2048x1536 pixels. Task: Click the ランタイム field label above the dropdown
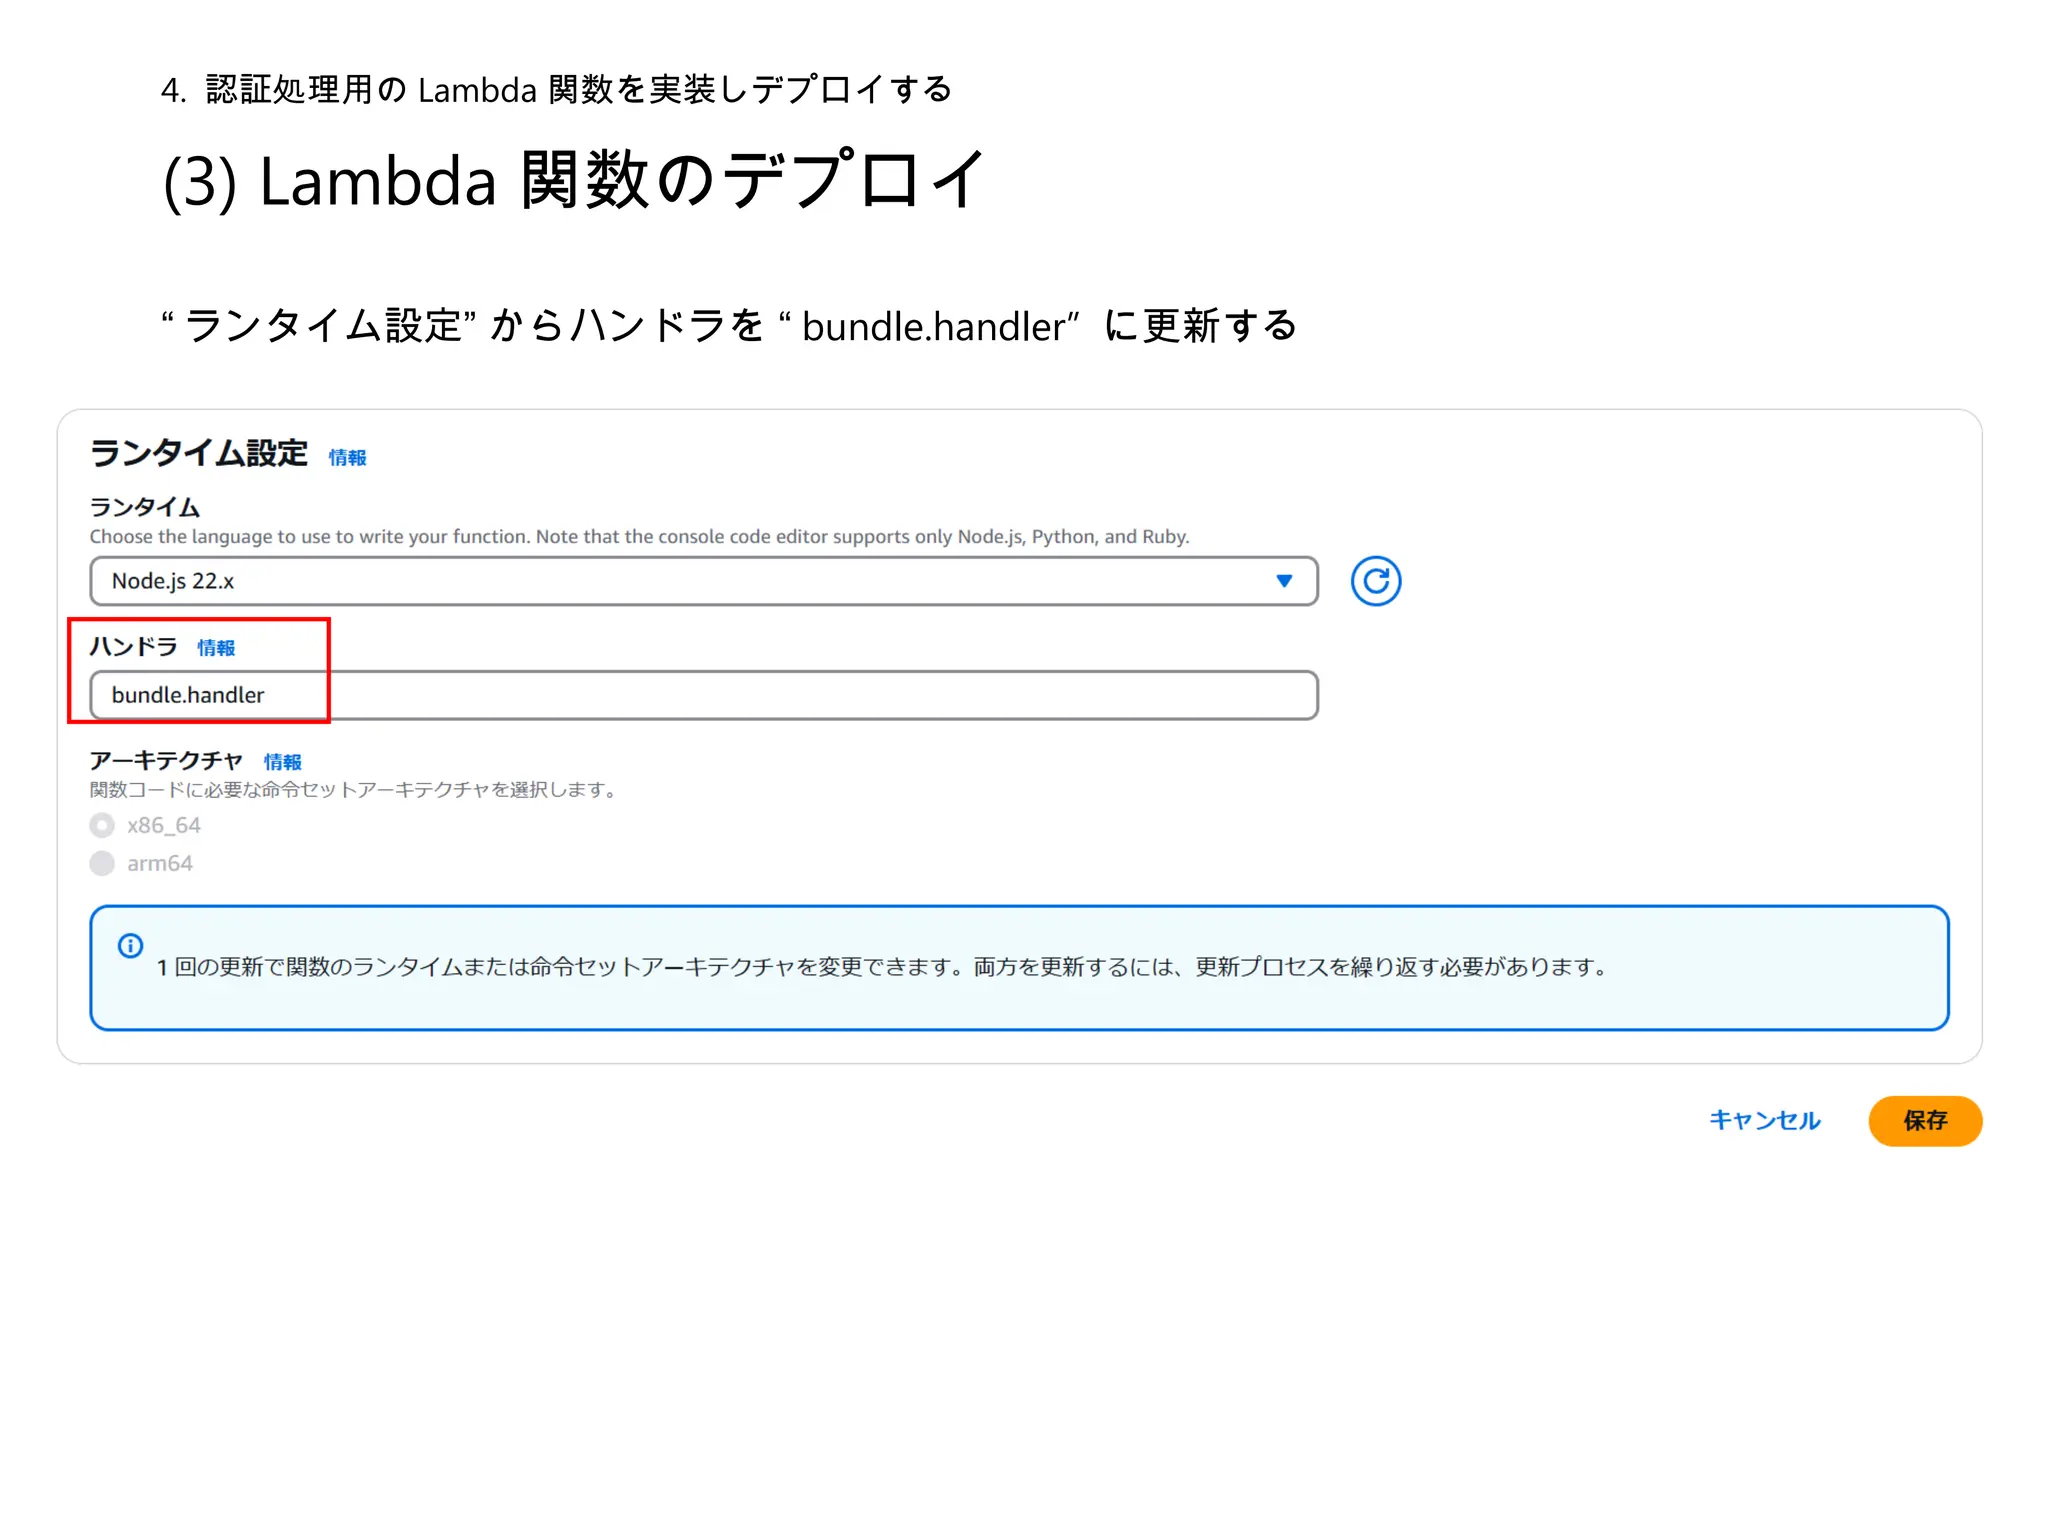coord(145,507)
